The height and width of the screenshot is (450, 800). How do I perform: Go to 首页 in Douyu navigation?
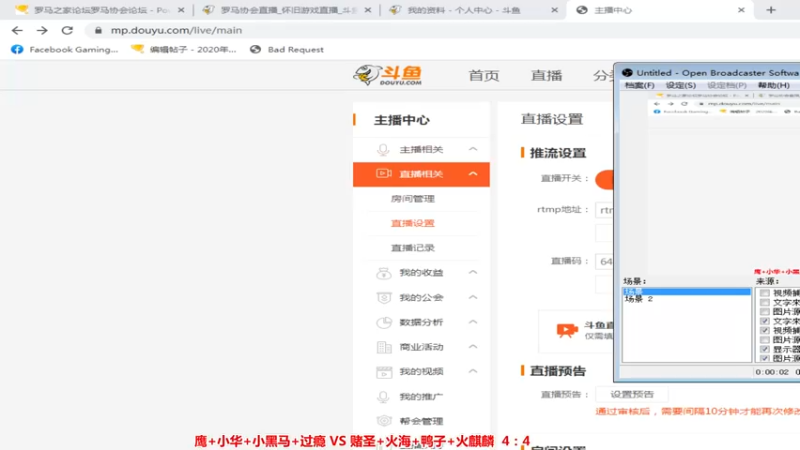click(x=484, y=76)
